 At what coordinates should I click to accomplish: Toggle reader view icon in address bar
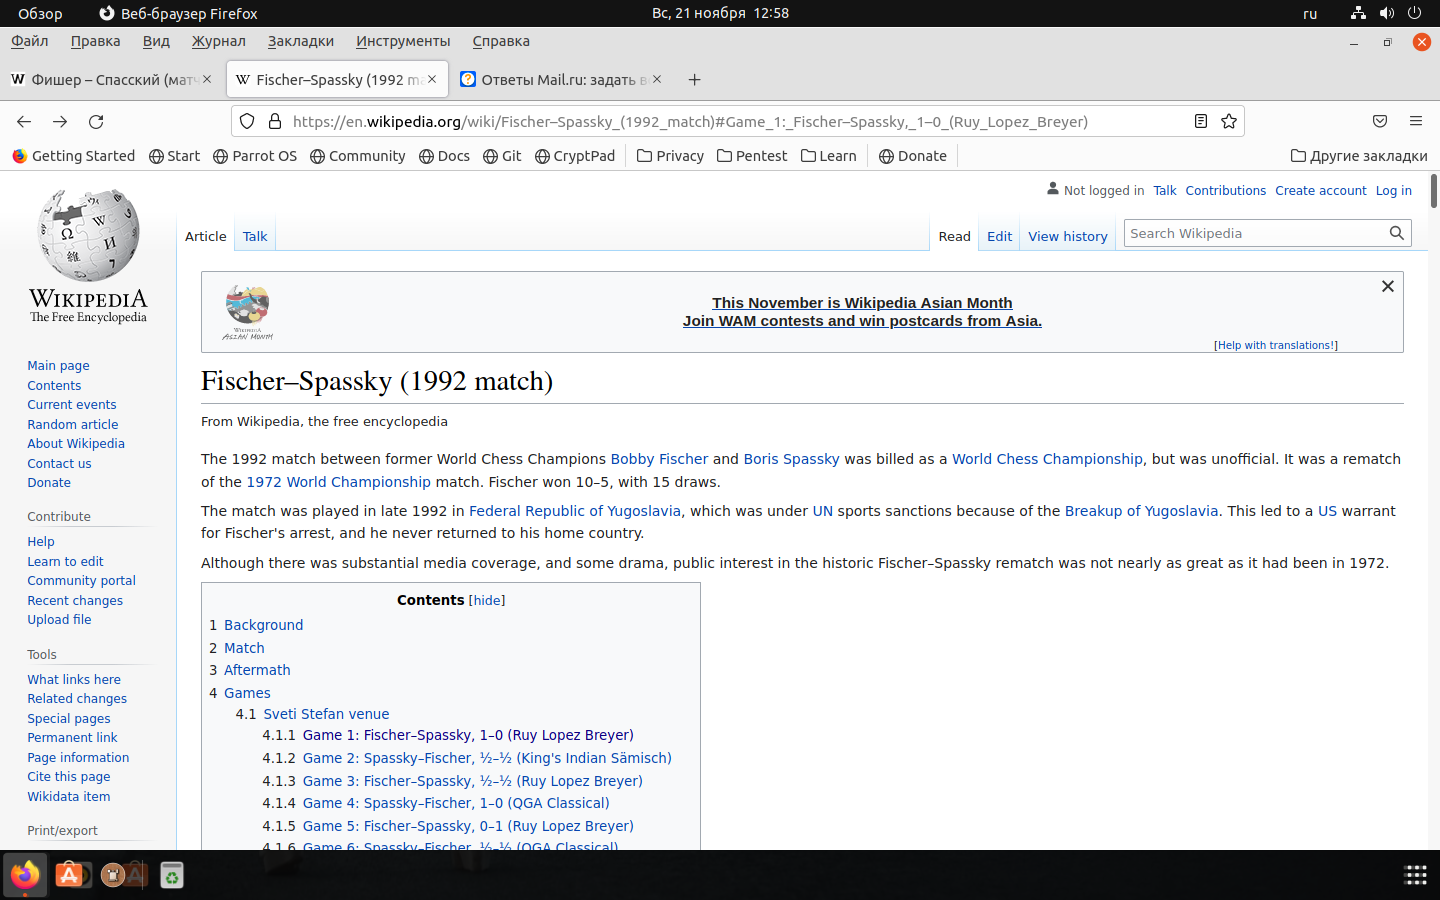click(x=1201, y=121)
